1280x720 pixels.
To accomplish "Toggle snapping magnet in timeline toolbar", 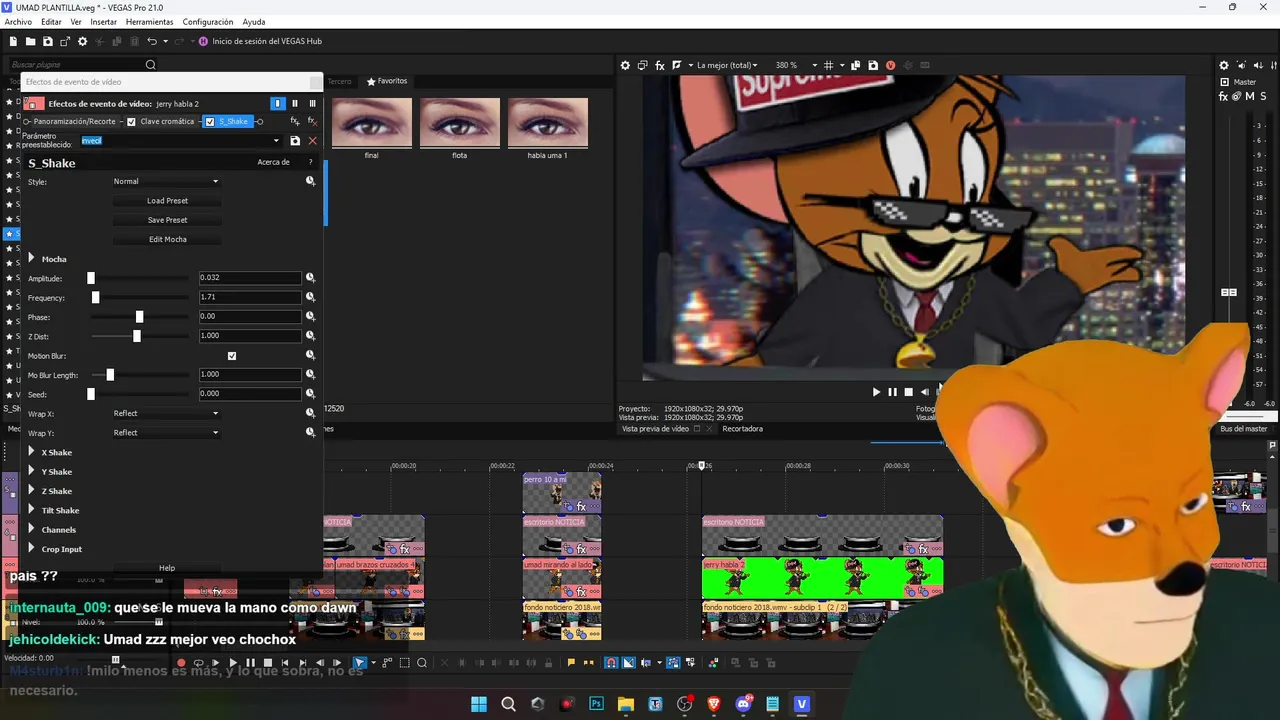I will point(611,663).
